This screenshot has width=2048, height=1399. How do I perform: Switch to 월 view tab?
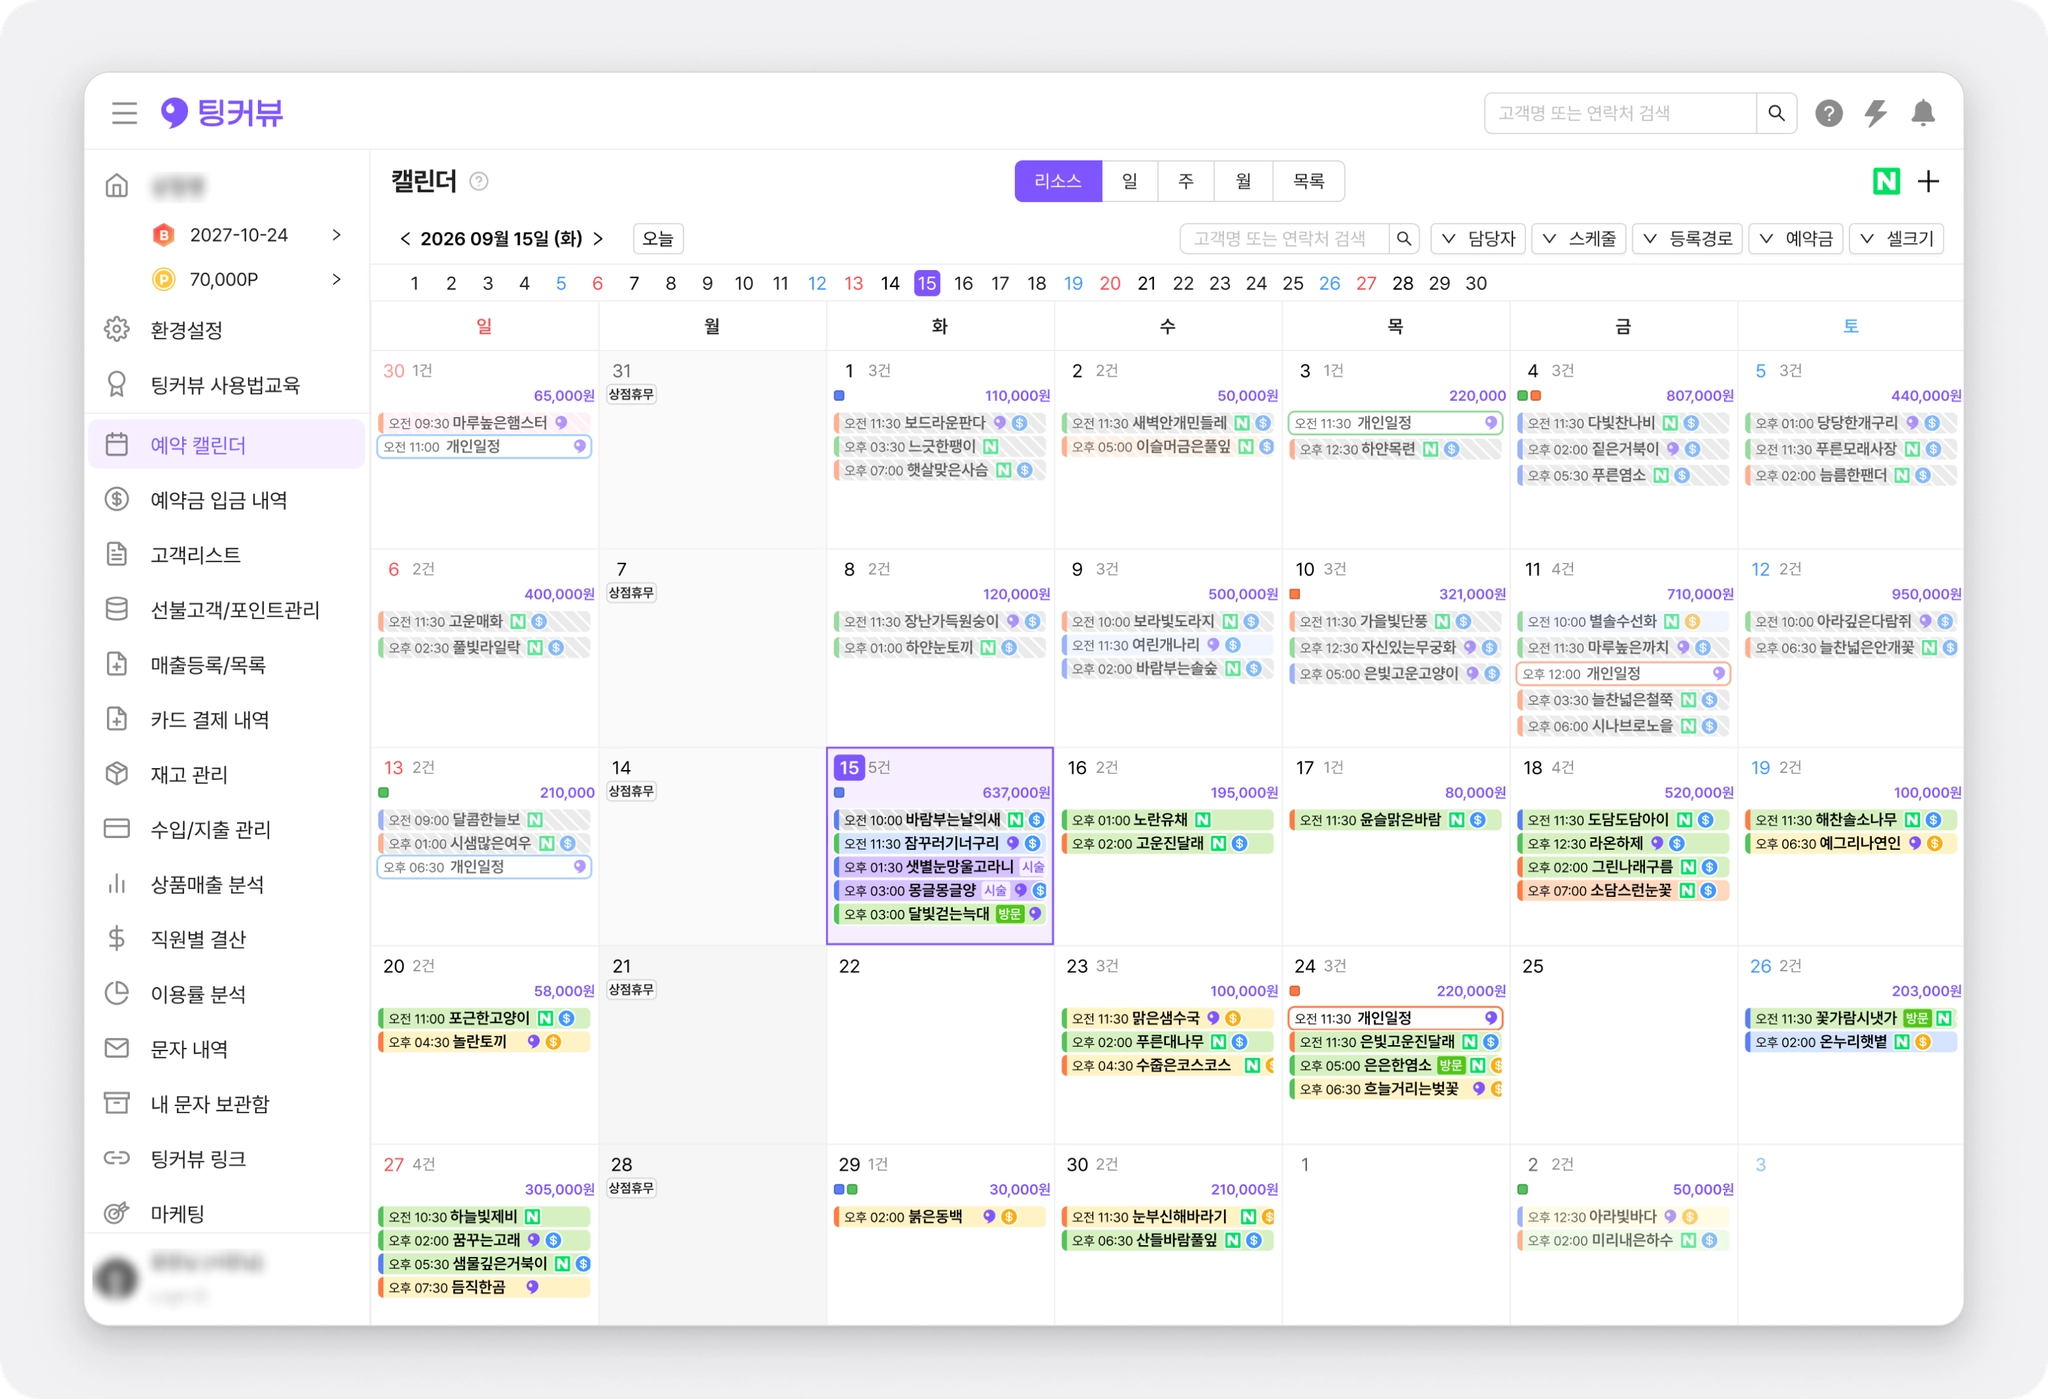tap(1243, 181)
